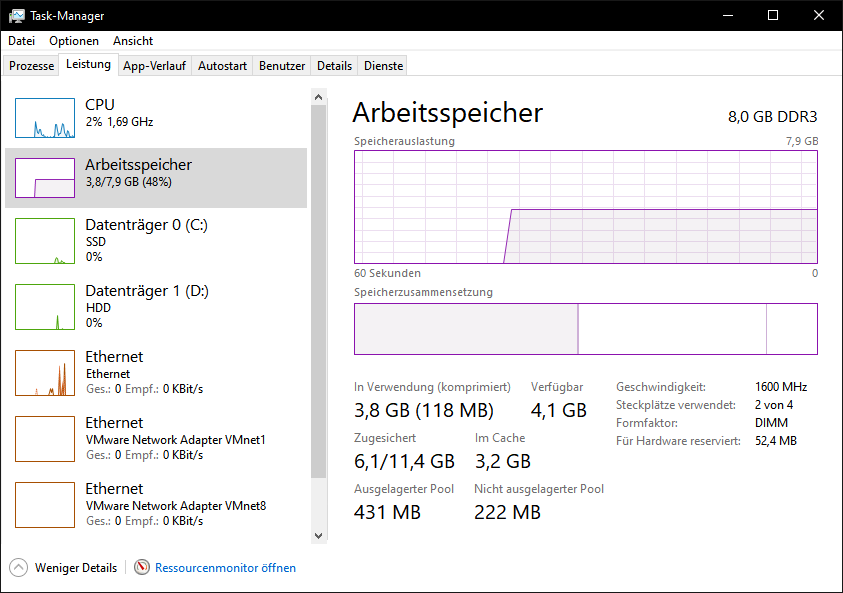Collapse view with Weniger Details chevron
The image size is (843, 593).
(19, 568)
